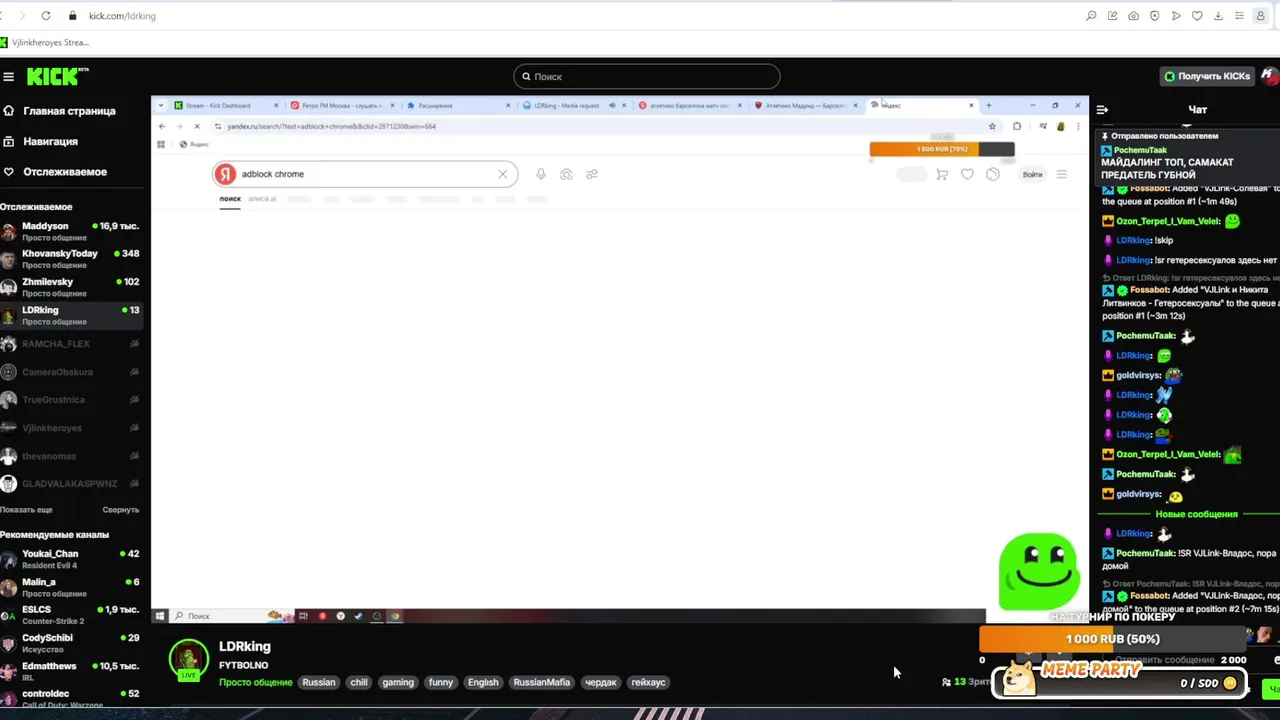Collapse the chat panel with arrow icon
Image resolution: width=1280 pixels, height=720 pixels.
coord(1102,110)
